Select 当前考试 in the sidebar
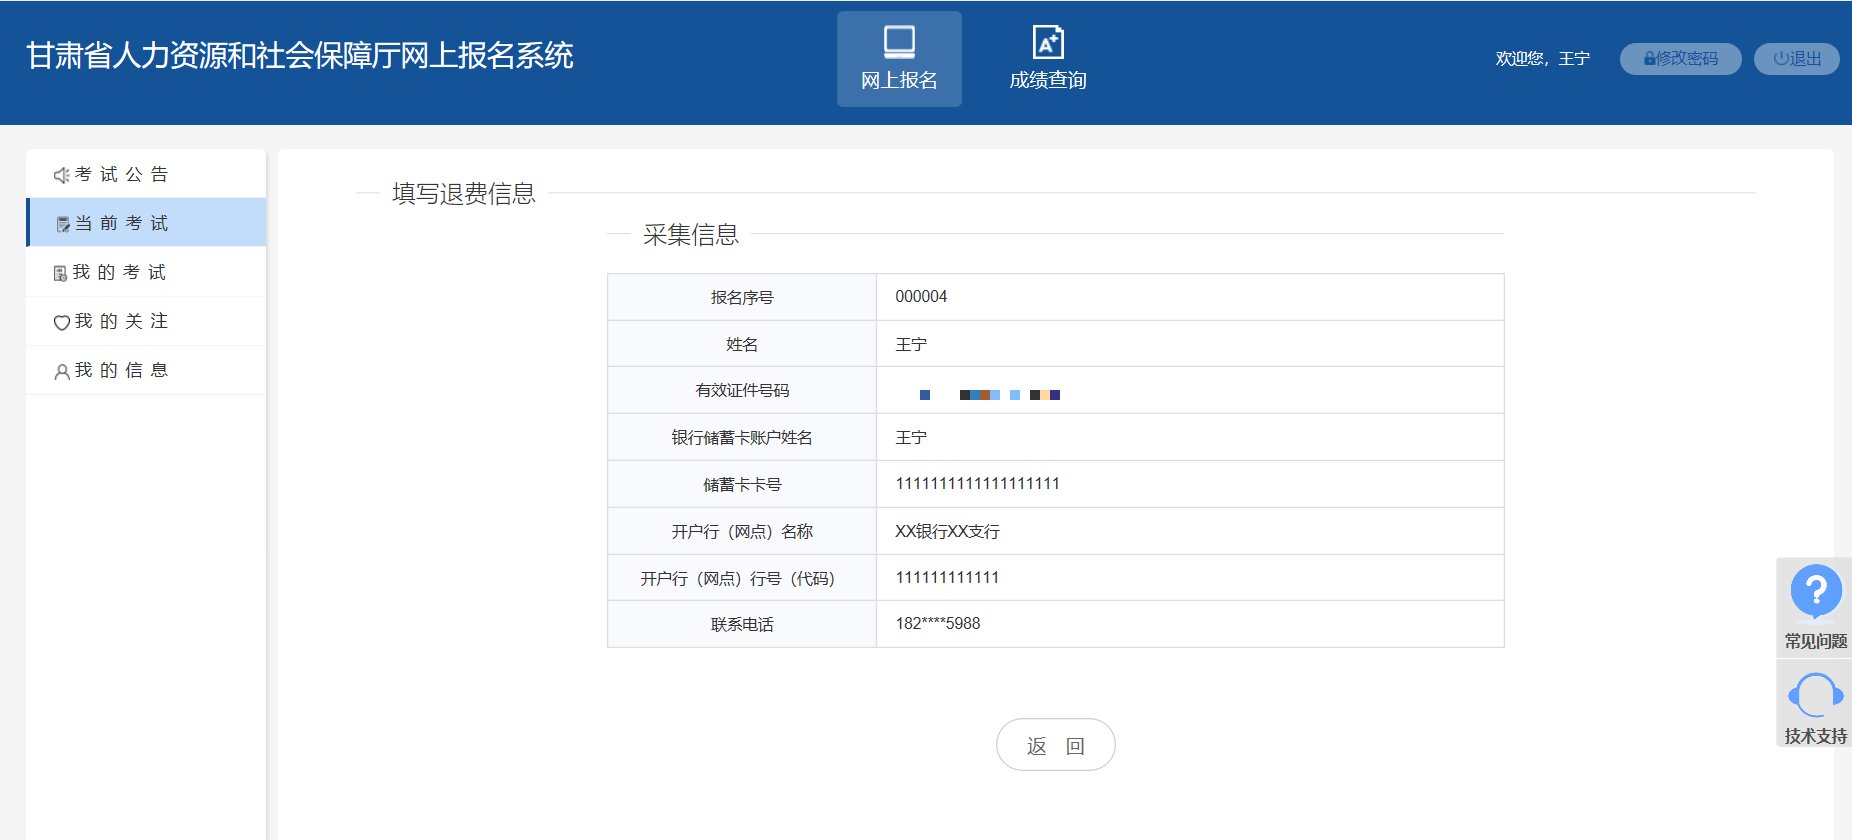 coord(146,223)
